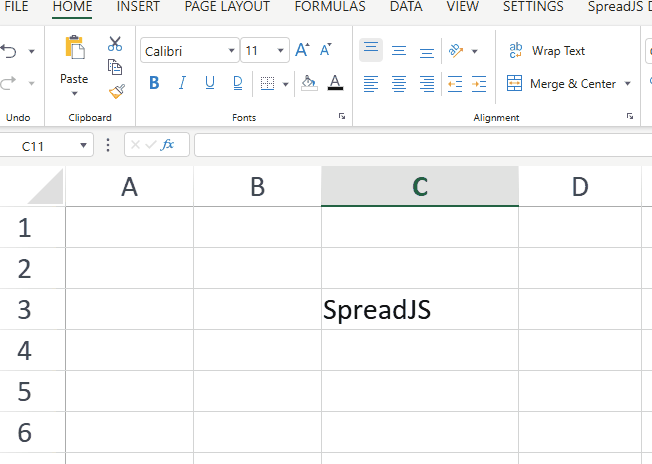The image size is (652, 464).
Task: Toggle Underline formatting
Action: tap(210, 83)
